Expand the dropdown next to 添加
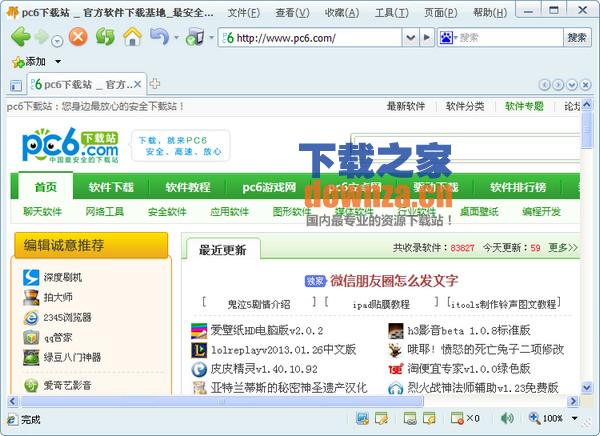600x436 pixels. tap(58, 62)
